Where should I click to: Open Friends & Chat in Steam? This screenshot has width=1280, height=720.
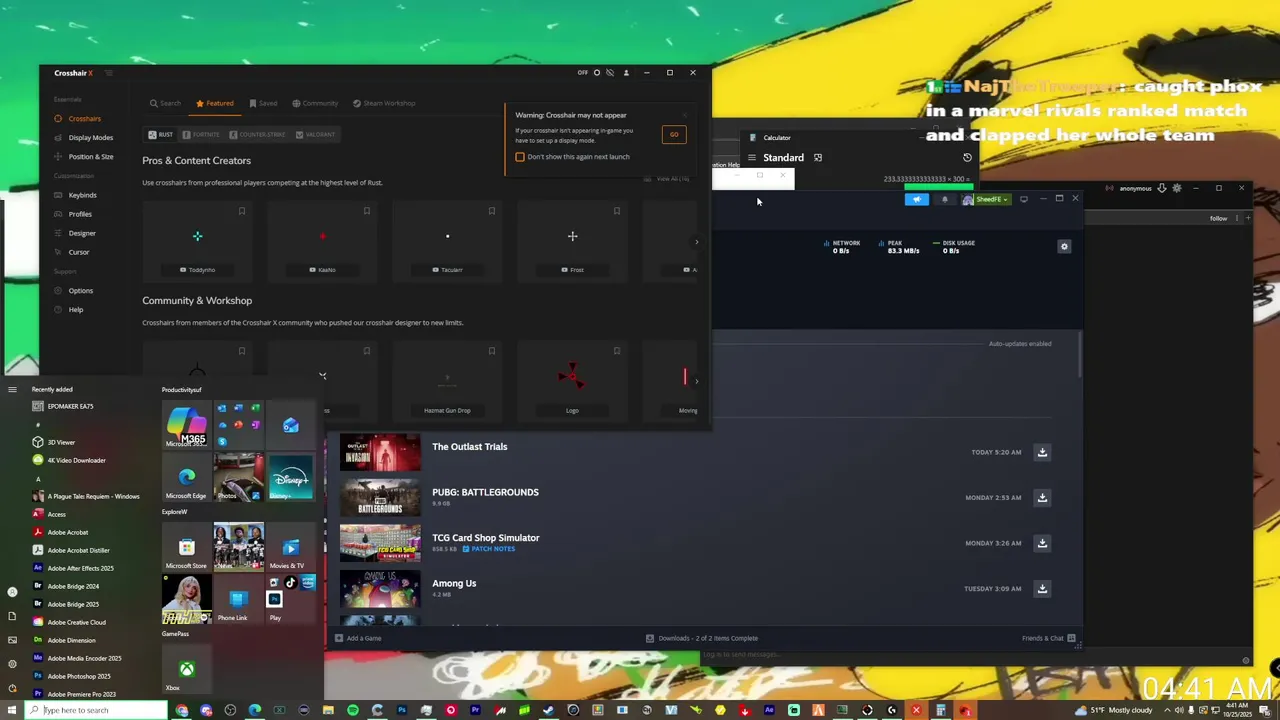(1048, 638)
